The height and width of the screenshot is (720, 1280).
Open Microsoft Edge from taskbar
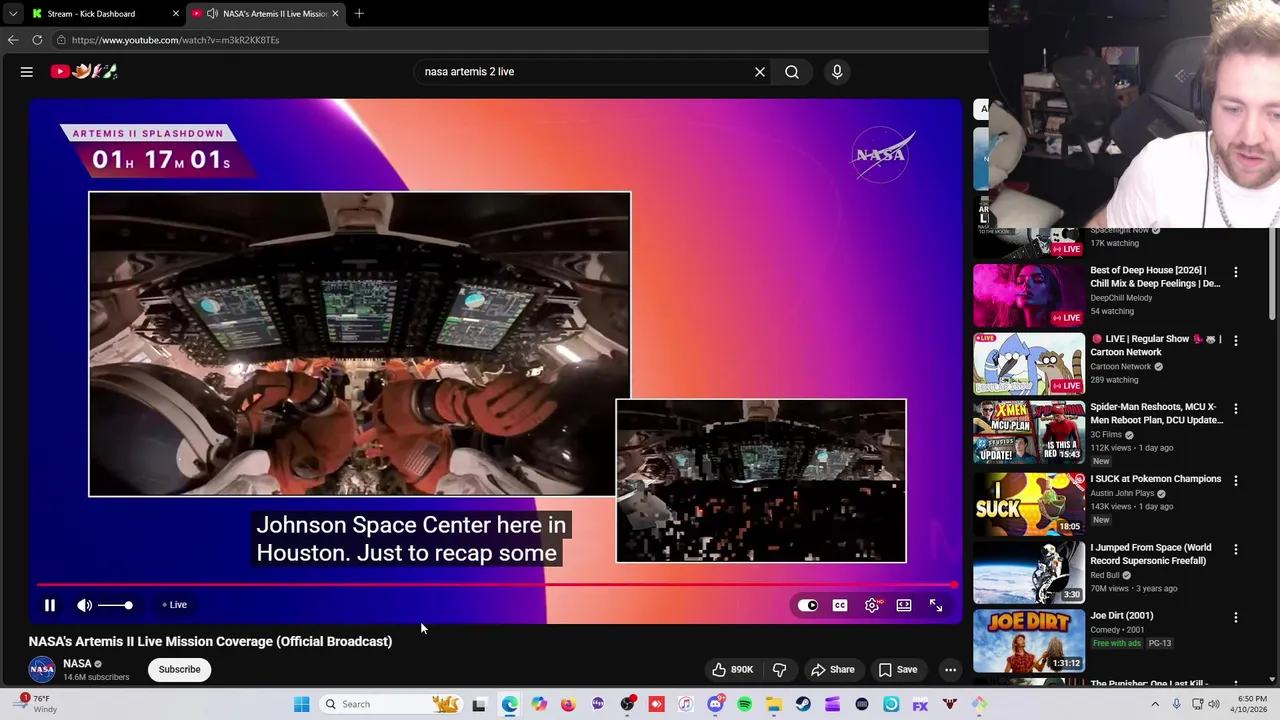point(509,704)
